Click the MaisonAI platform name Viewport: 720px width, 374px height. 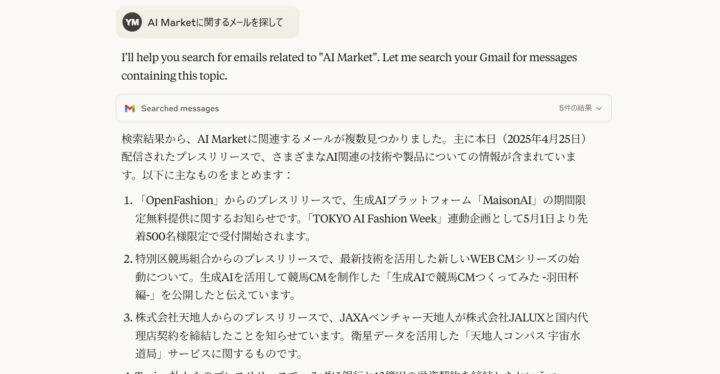[x=507, y=200]
